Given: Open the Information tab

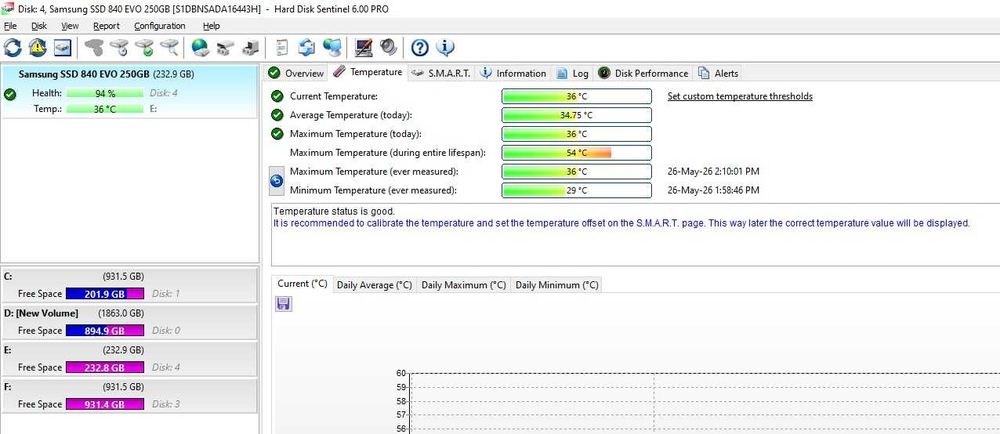Looking at the screenshot, I should 514,73.
